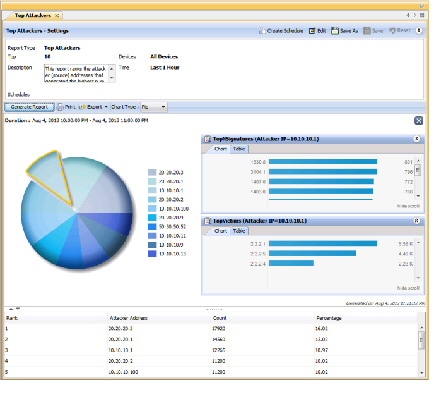Click the Create Schedule icon

pos(262,31)
